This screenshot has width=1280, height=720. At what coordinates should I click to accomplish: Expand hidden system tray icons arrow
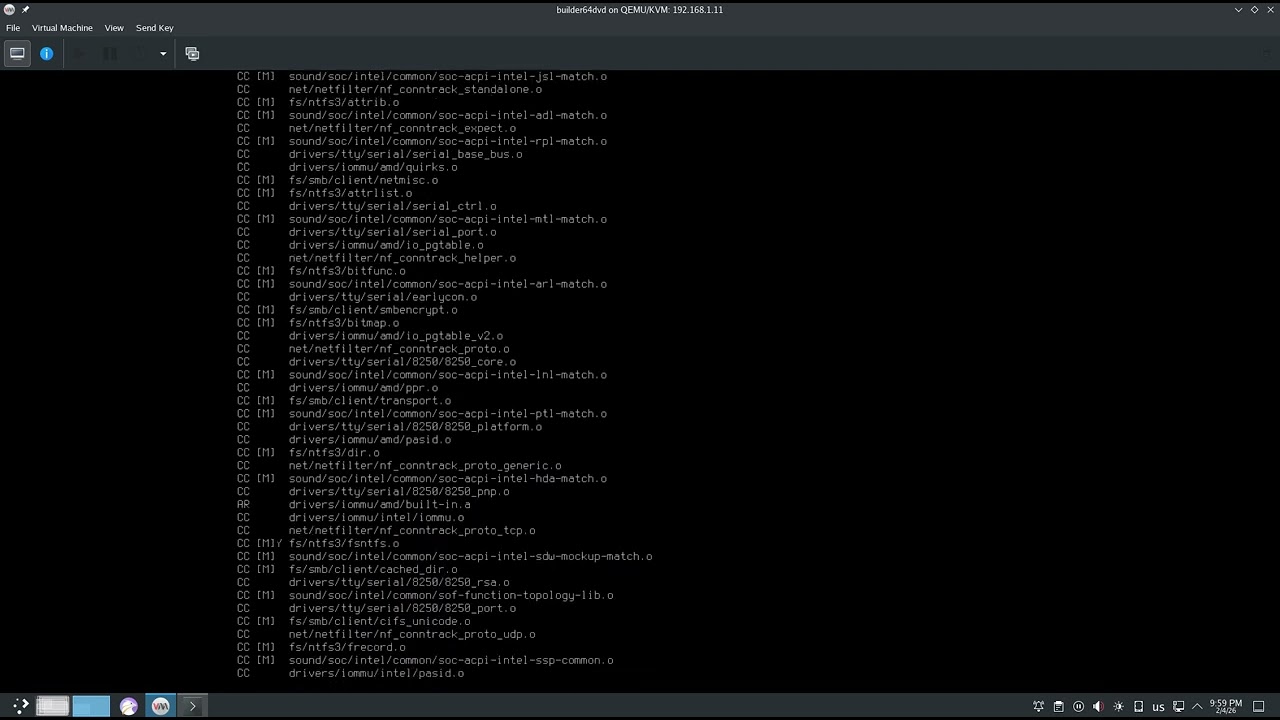click(1197, 706)
